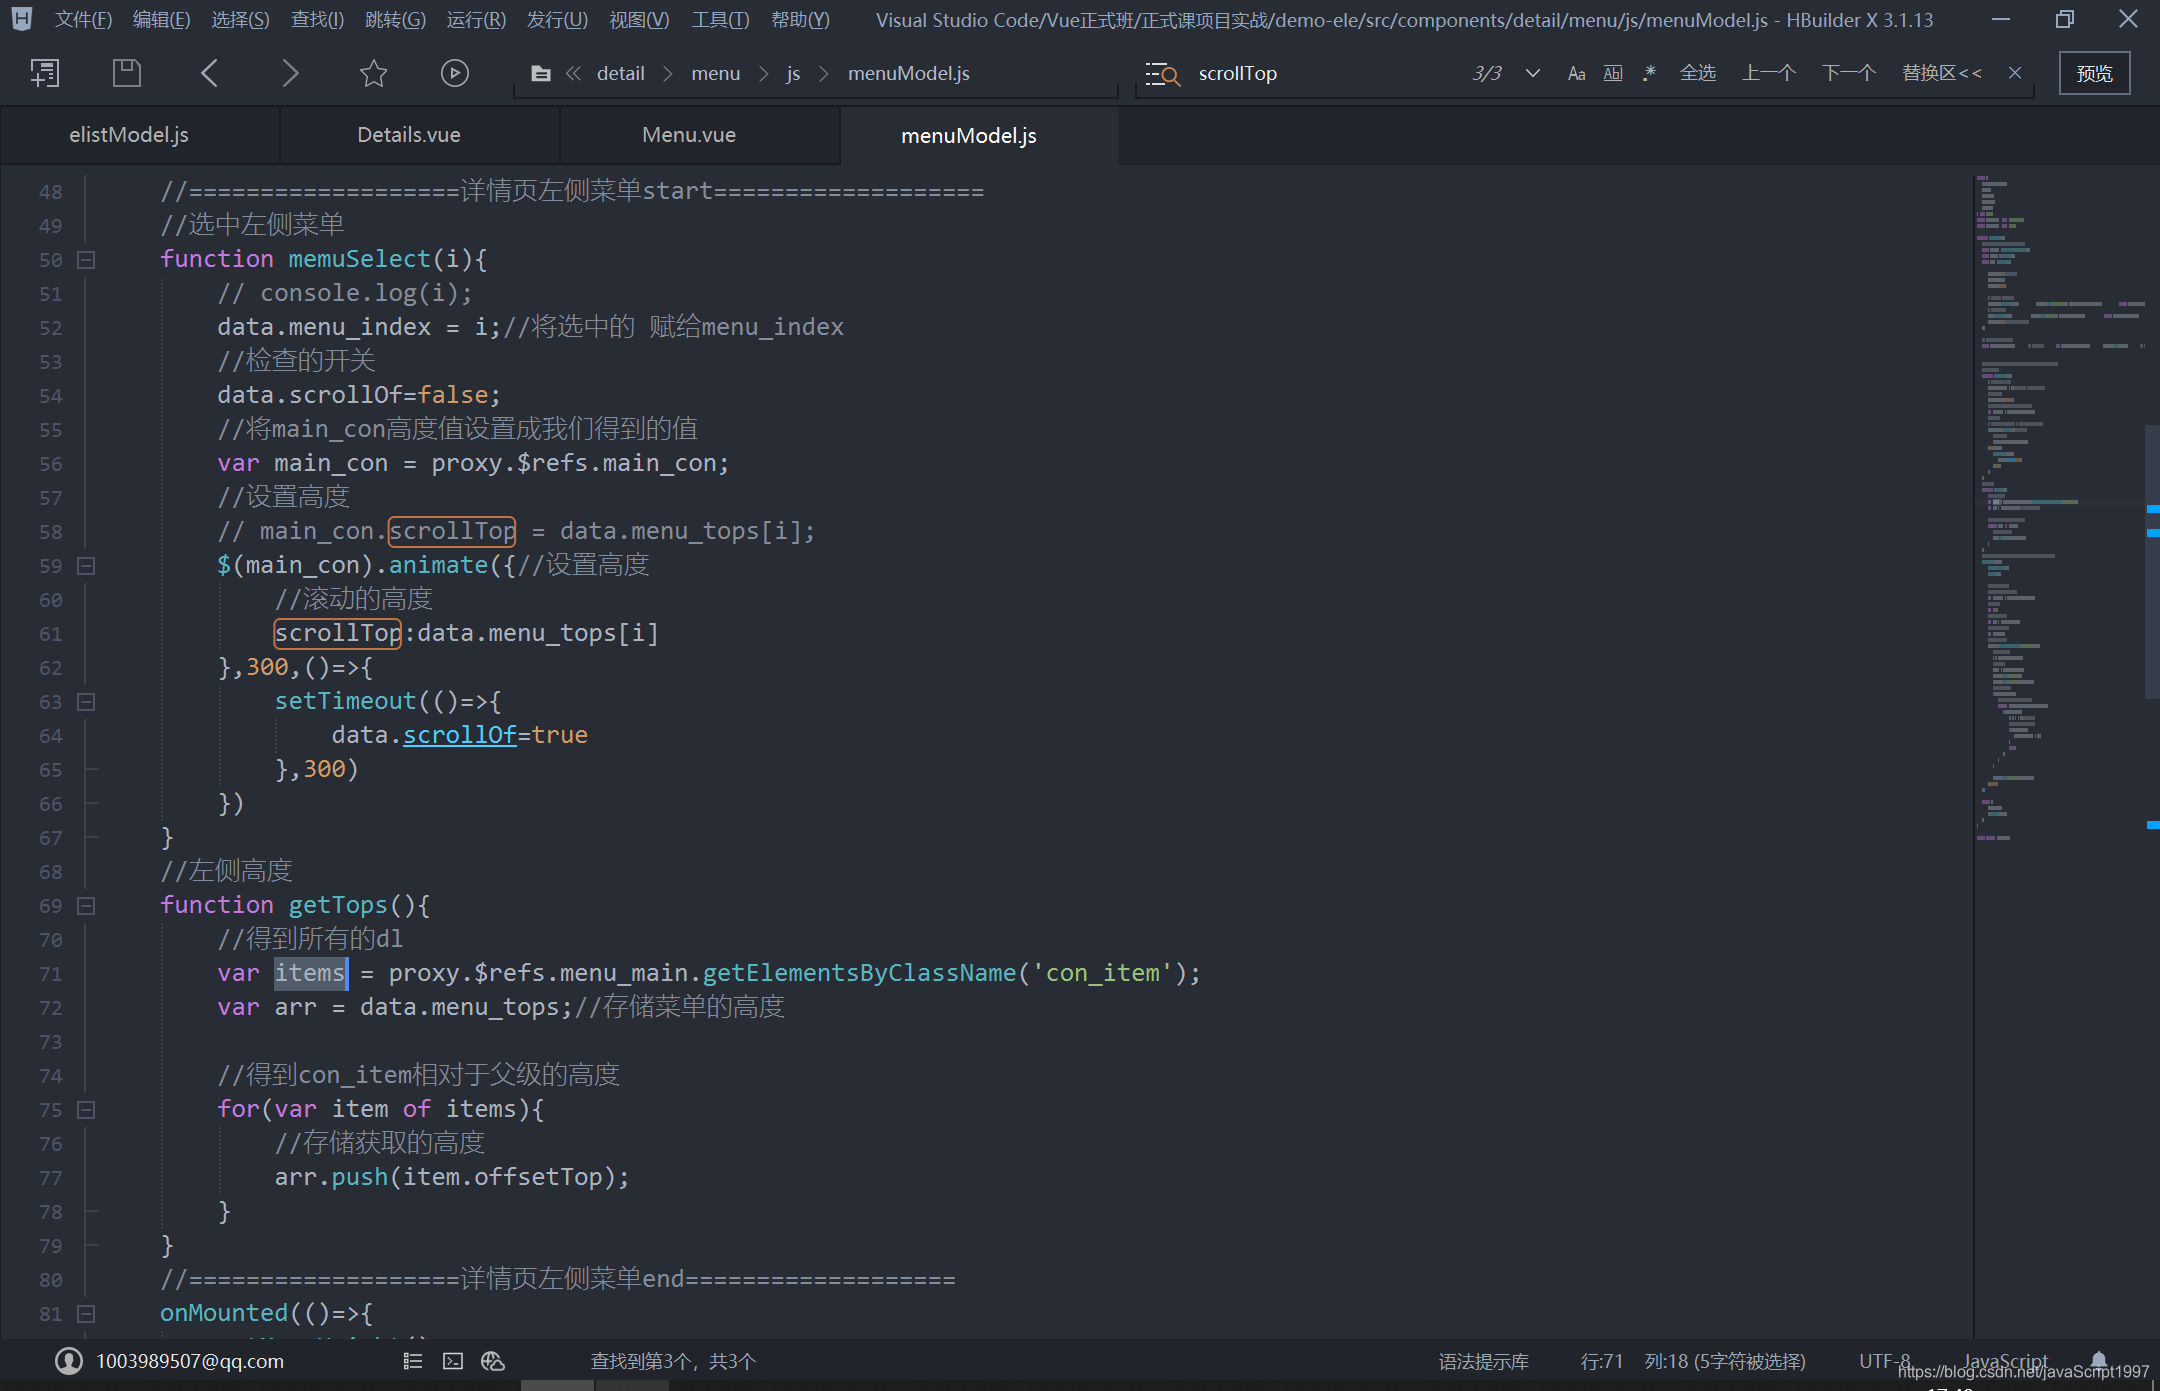Open the search history dropdown arrow
The image size is (2160, 1391).
click(1532, 73)
